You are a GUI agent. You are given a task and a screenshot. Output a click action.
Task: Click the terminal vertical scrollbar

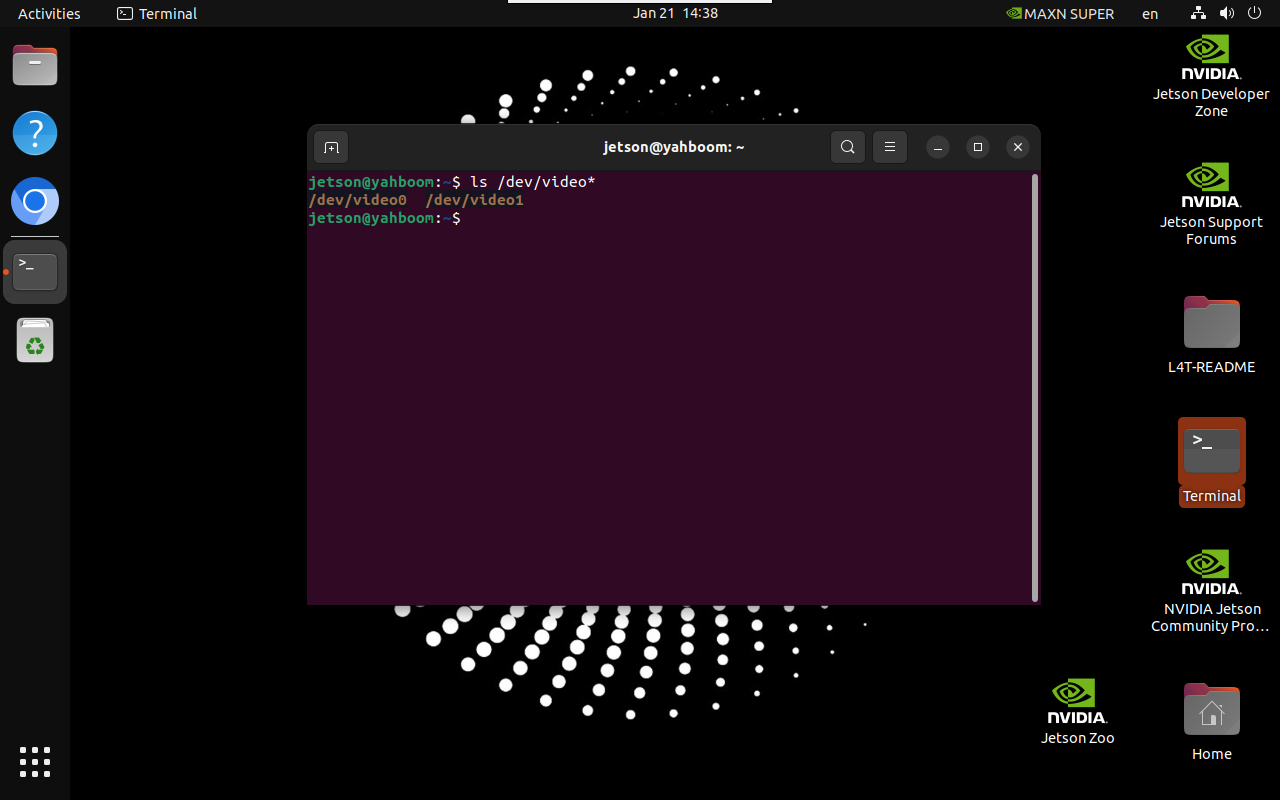click(1034, 388)
